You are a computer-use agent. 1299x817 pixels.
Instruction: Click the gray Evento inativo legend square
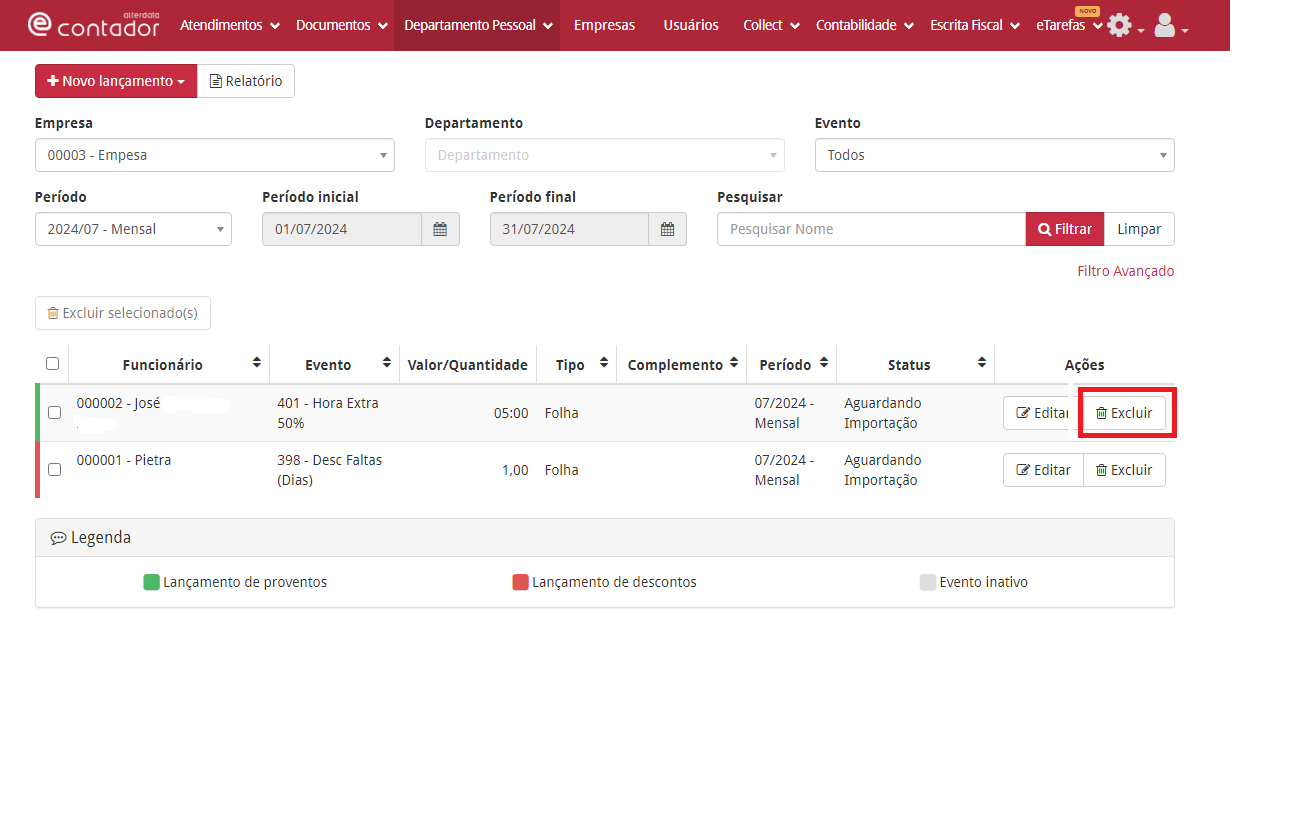coord(928,582)
